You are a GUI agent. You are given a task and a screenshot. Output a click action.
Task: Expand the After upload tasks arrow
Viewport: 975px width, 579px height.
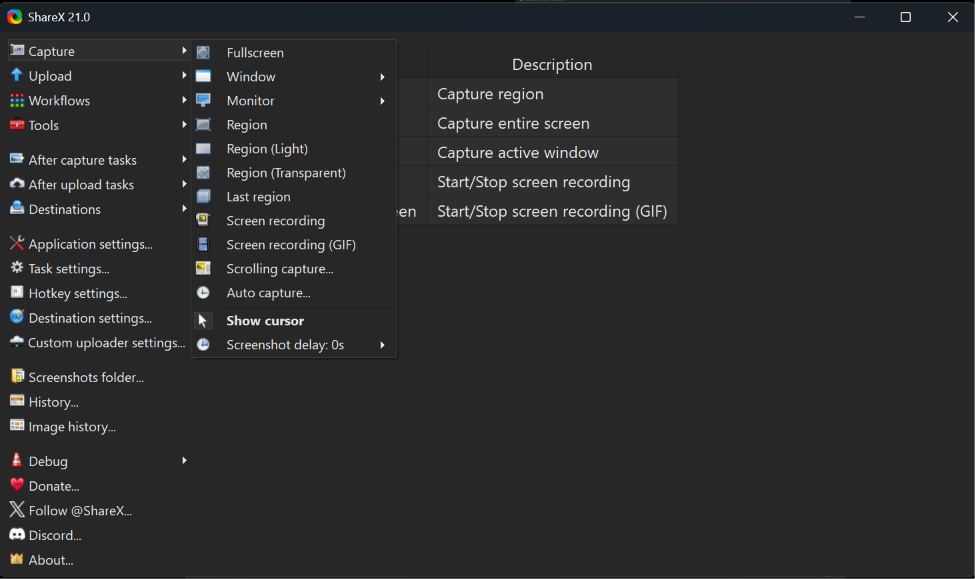point(184,184)
